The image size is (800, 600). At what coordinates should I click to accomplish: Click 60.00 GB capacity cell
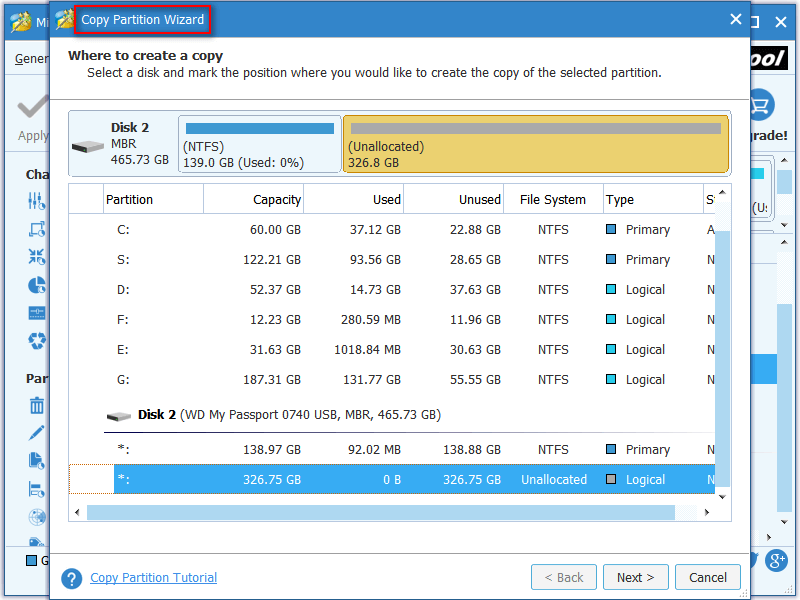coord(275,230)
